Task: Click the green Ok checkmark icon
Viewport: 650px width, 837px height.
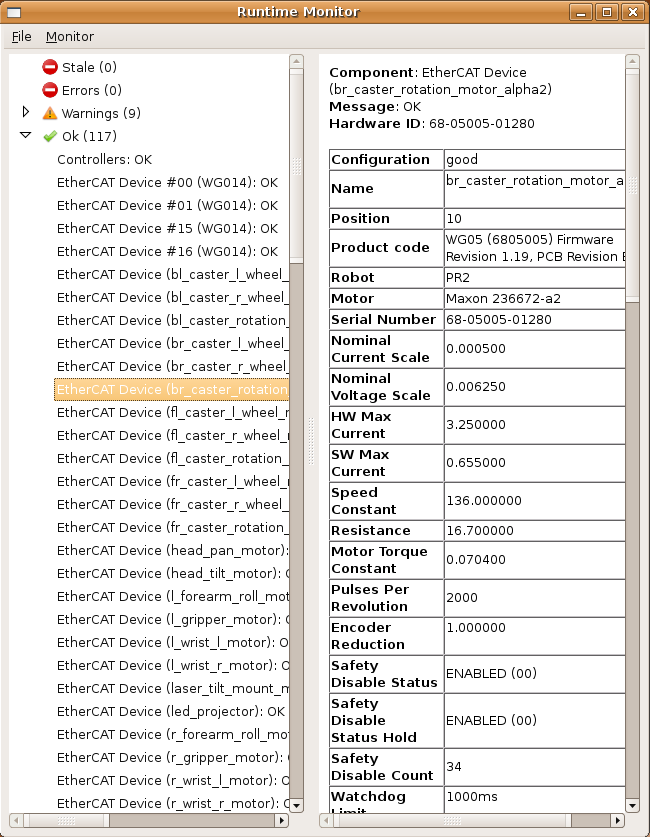Action: [x=50, y=136]
